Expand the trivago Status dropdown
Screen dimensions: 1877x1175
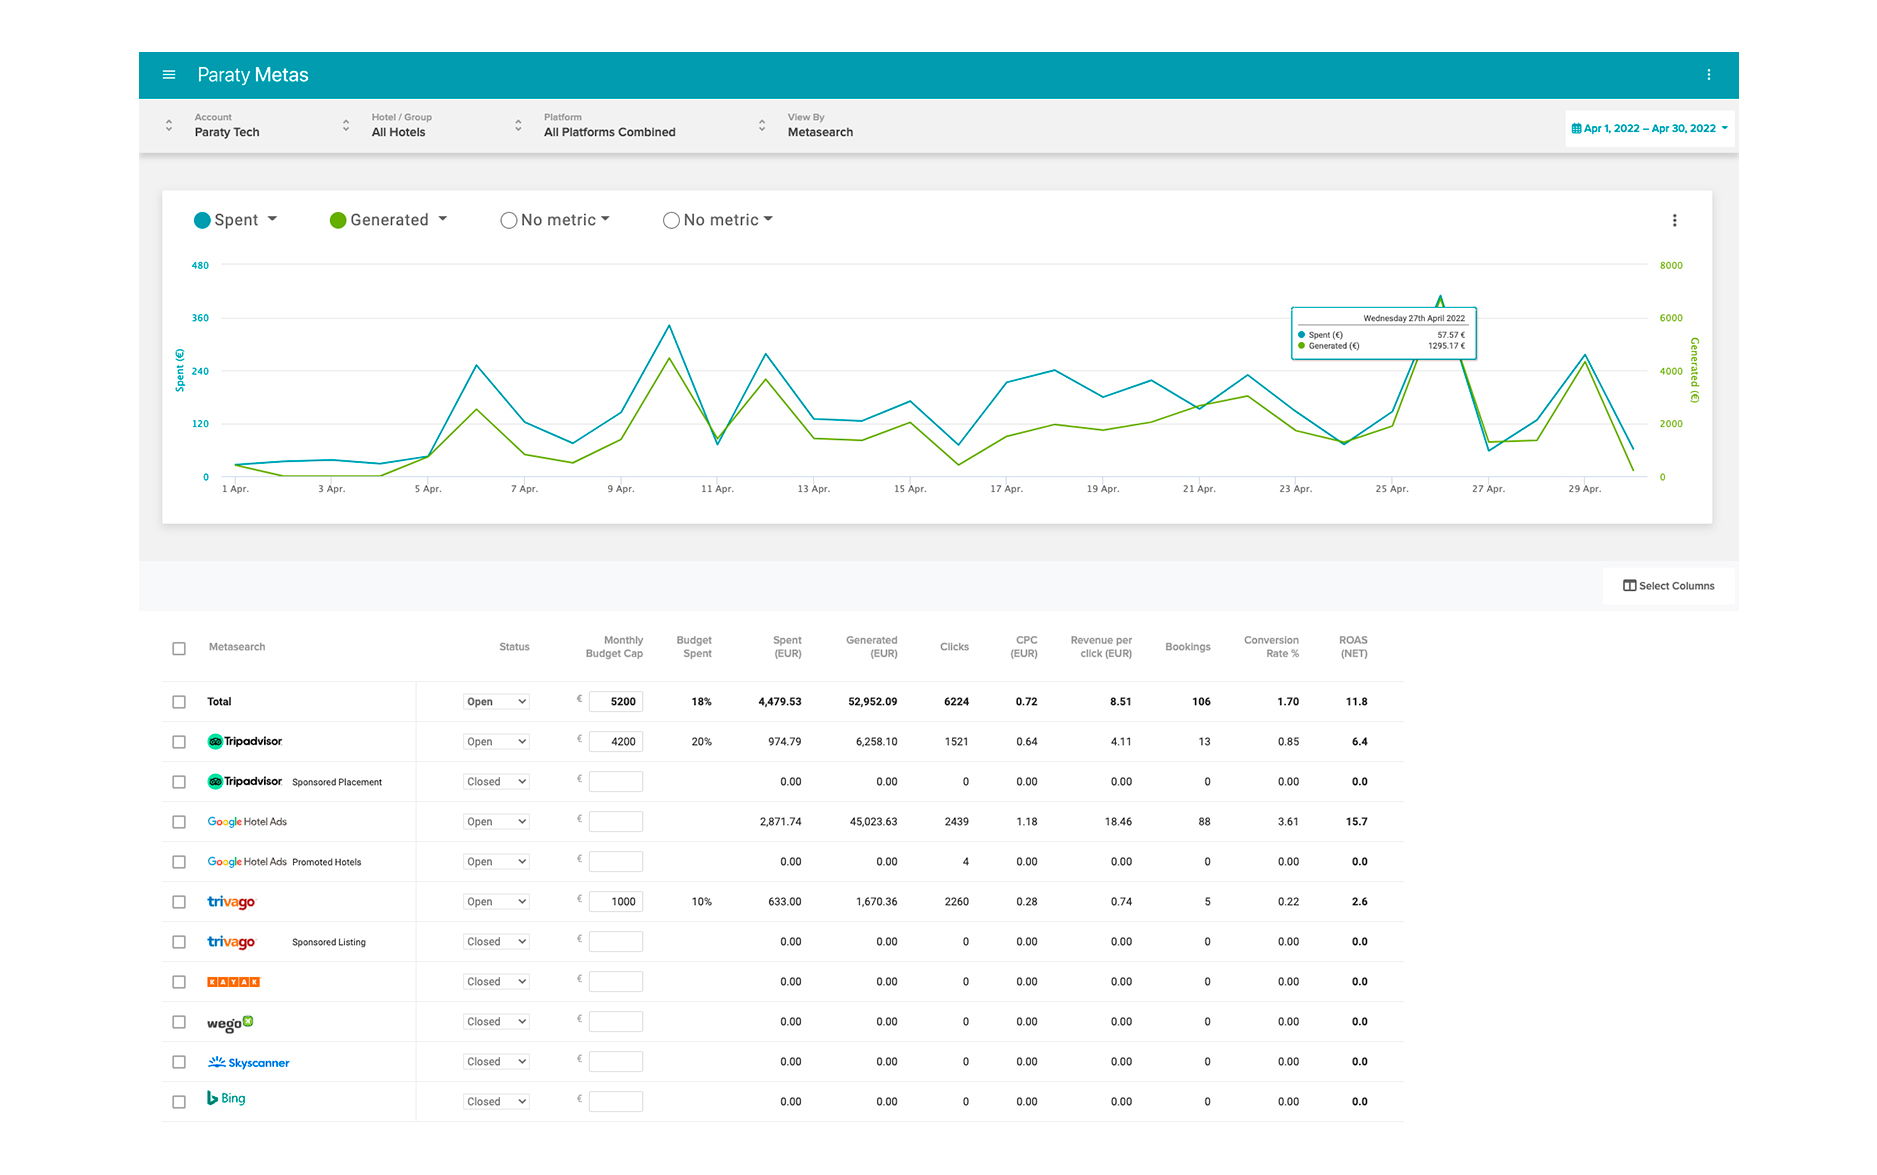[x=496, y=902]
